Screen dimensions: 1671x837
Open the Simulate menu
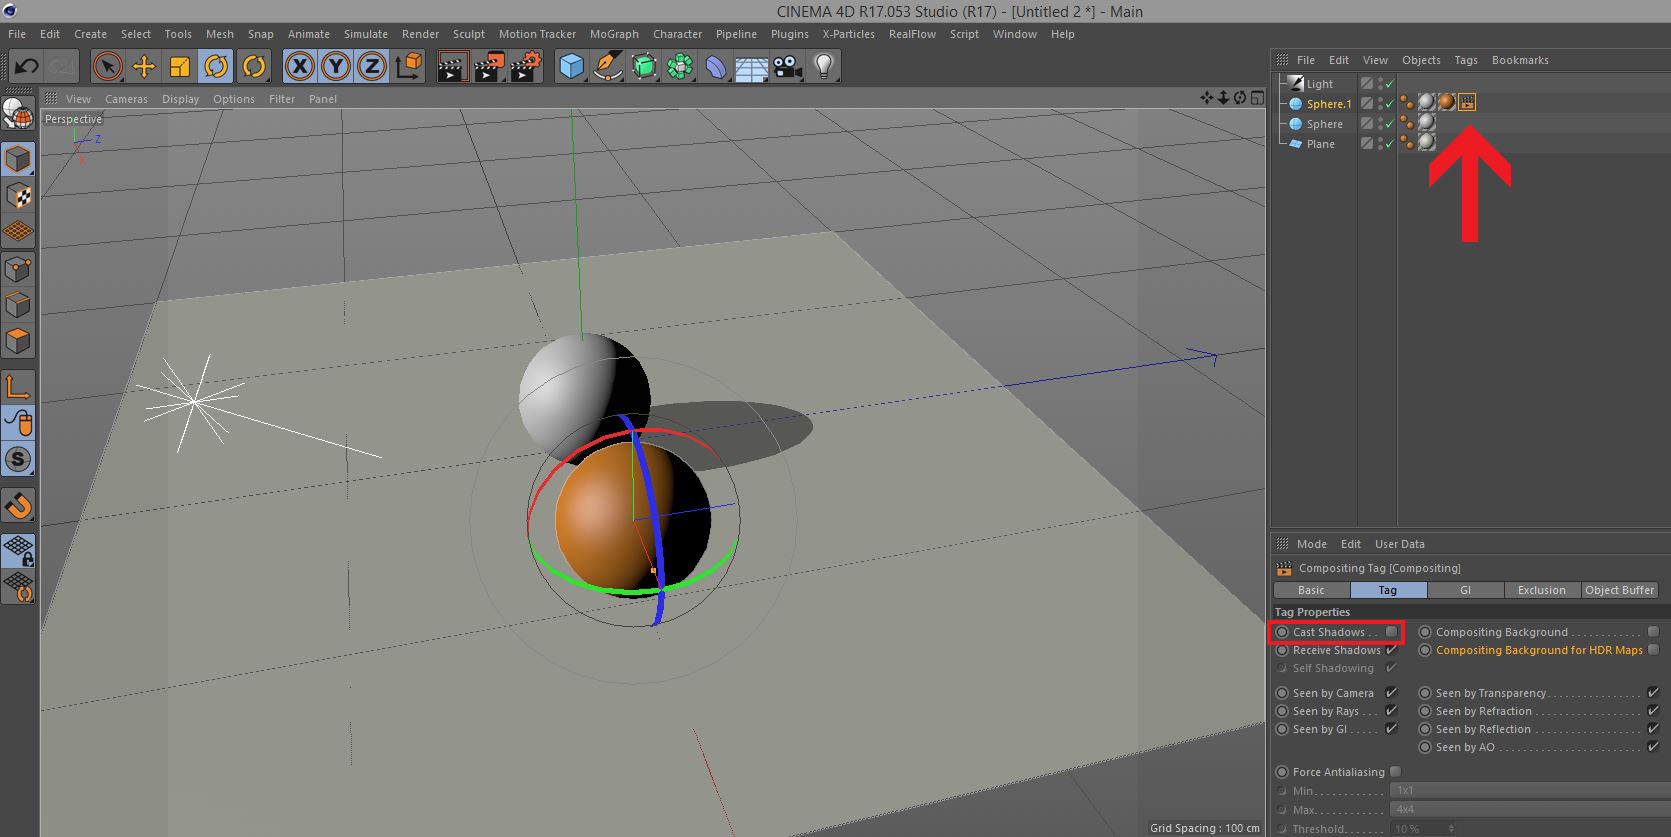366,34
